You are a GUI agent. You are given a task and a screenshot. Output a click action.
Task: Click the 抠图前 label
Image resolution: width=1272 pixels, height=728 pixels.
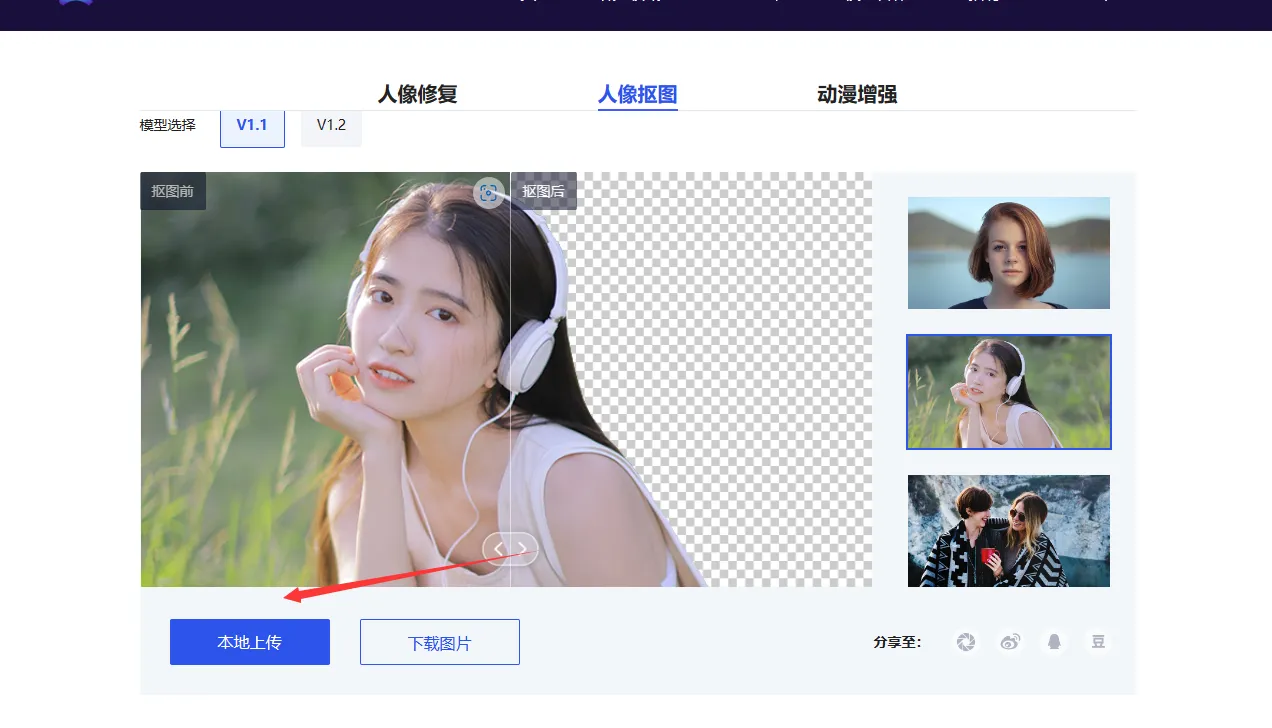(x=173, y=191)
